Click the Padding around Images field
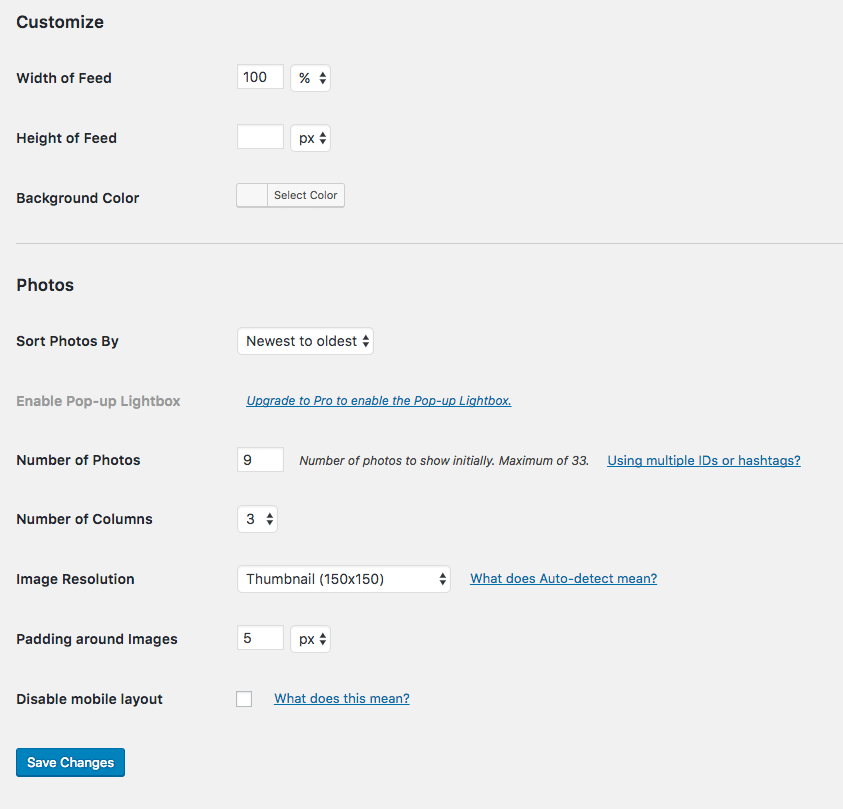The width and height of the screenshot is (843, 809). coord(260,638)
